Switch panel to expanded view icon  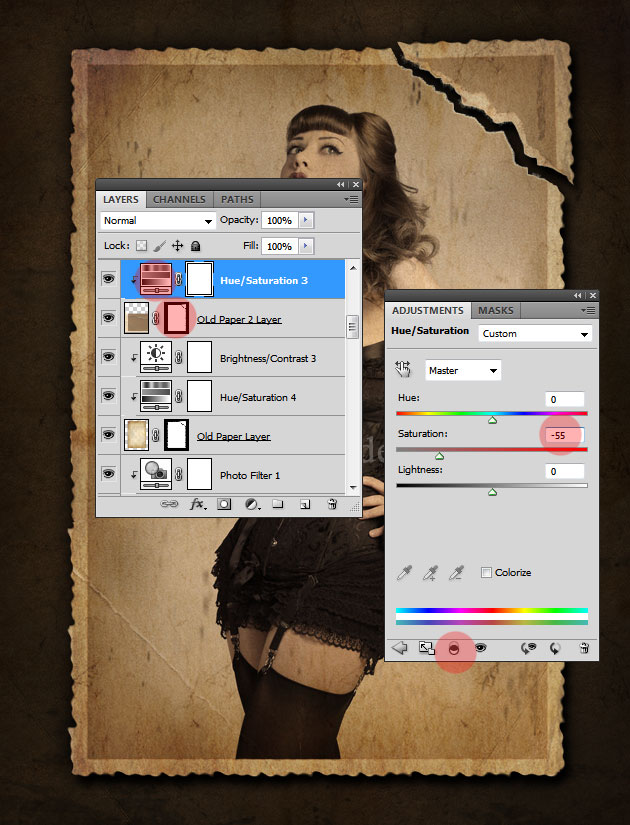427,648
